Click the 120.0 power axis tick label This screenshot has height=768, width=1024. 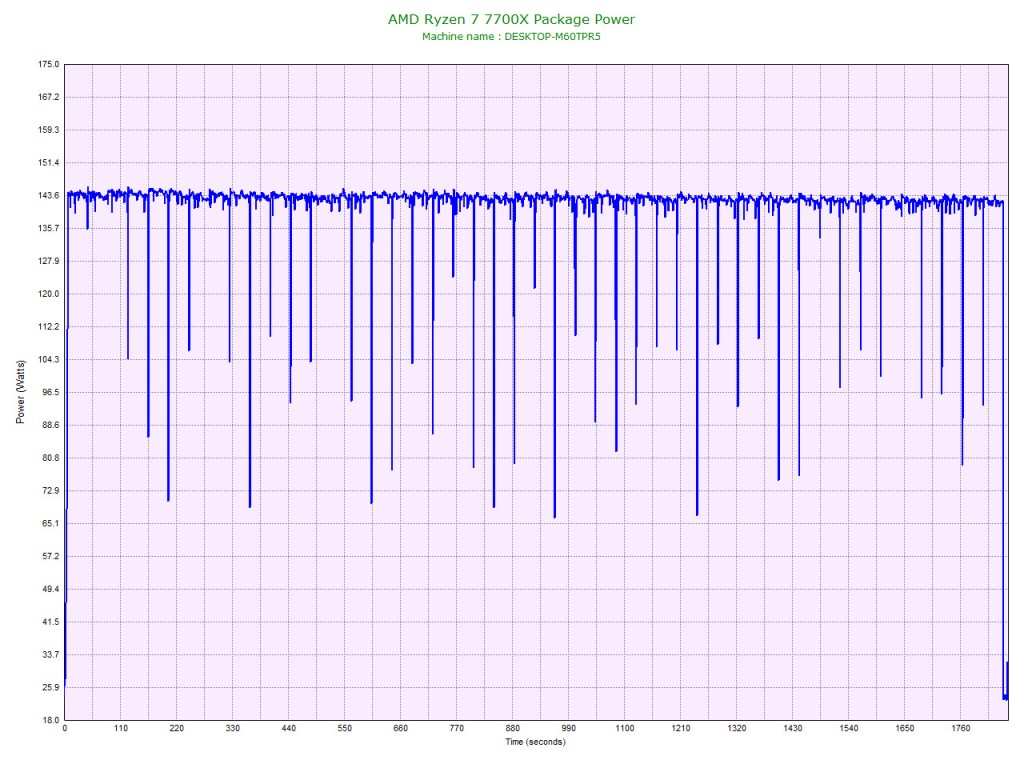coord(48,294)
